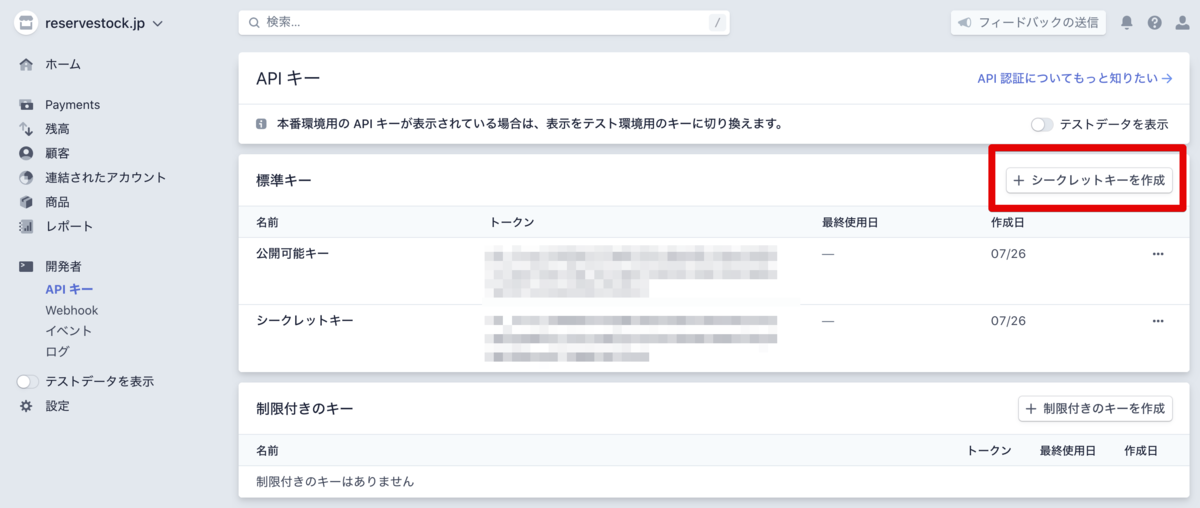The height and width of the screenshot is (508, 1200).
Task: Click the info icon in the notice banner
Action: coord(262,125)
